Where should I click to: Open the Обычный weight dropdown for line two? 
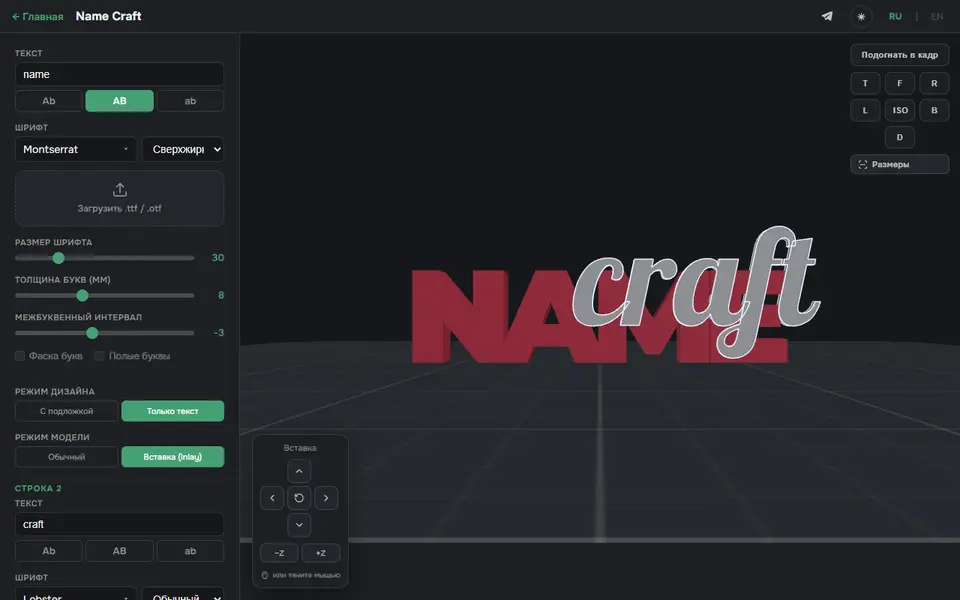coord(183,595)
